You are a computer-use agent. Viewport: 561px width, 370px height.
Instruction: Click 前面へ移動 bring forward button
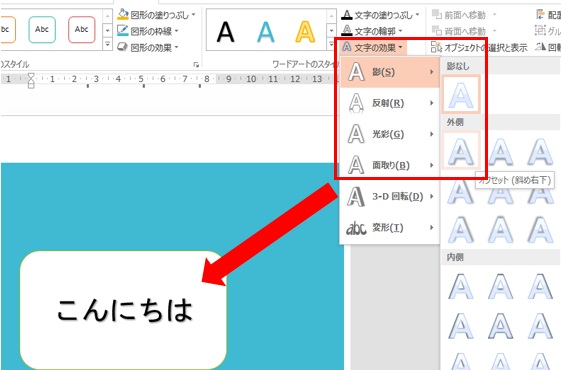pyautogui.click(x=459, y=15)
